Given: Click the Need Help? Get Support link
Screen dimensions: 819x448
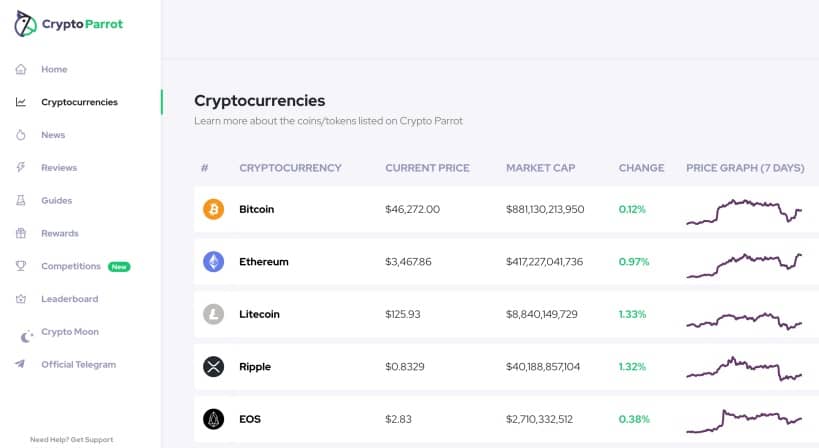Looking at the screenshot, I should pos(71,439).
